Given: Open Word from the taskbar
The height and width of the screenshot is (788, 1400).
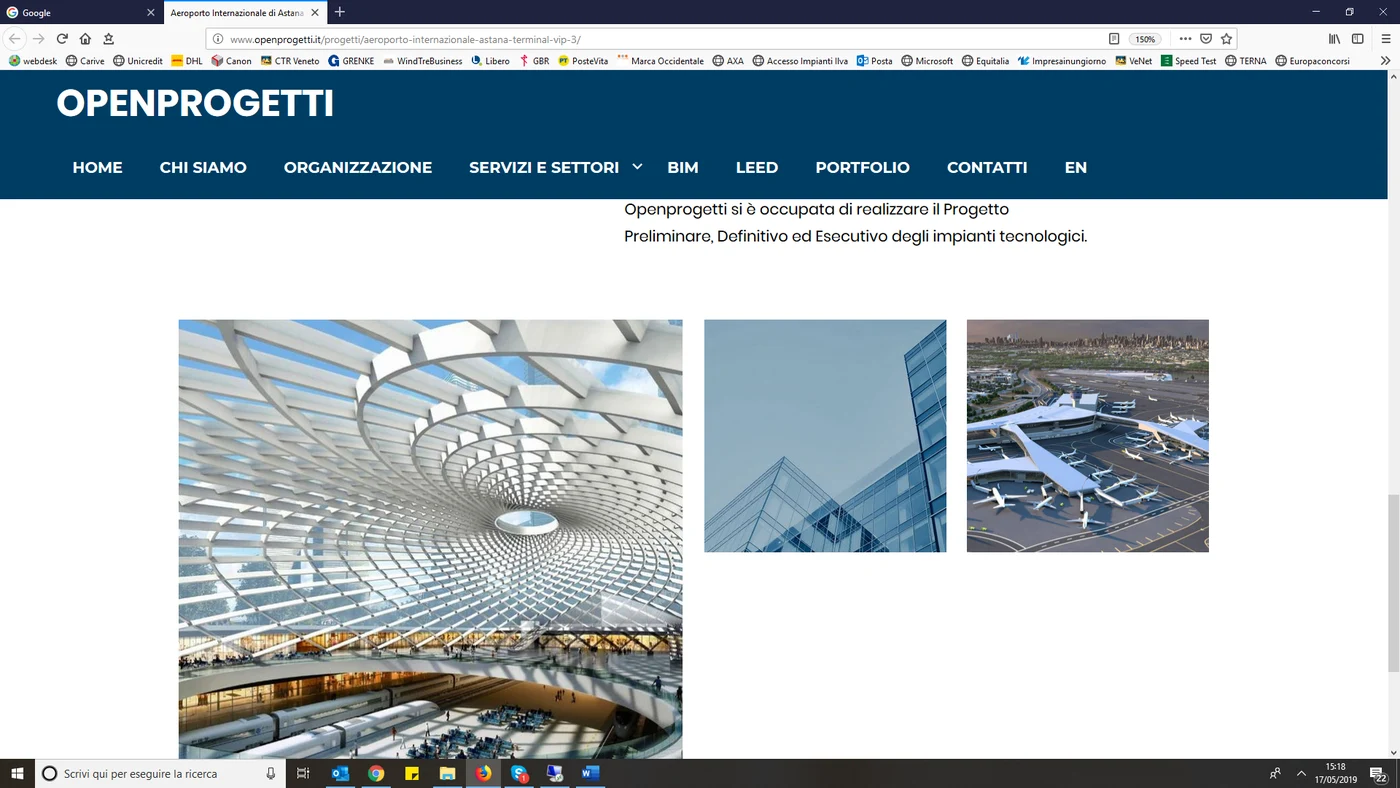Looking at the screenshot, I should tap(589, 773).
